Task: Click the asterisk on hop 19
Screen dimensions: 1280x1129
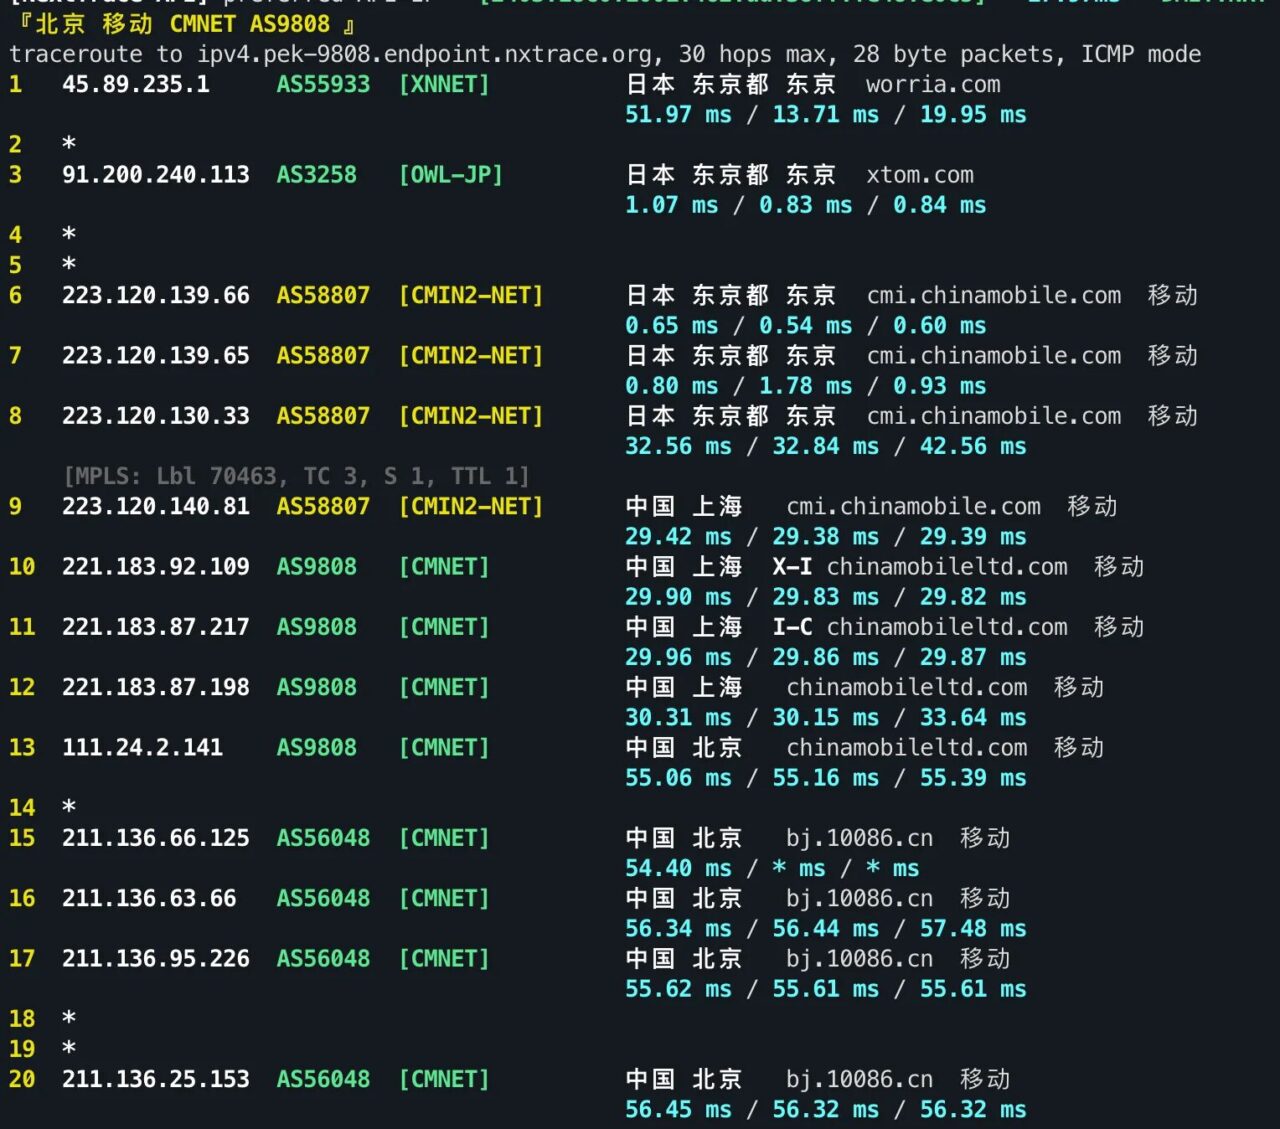Action: (x=69, y=1049)
